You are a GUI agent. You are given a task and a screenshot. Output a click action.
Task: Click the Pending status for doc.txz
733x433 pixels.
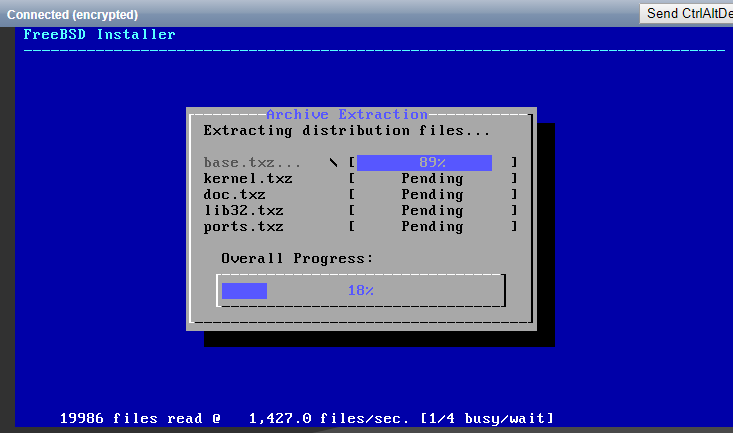(432, 195)
